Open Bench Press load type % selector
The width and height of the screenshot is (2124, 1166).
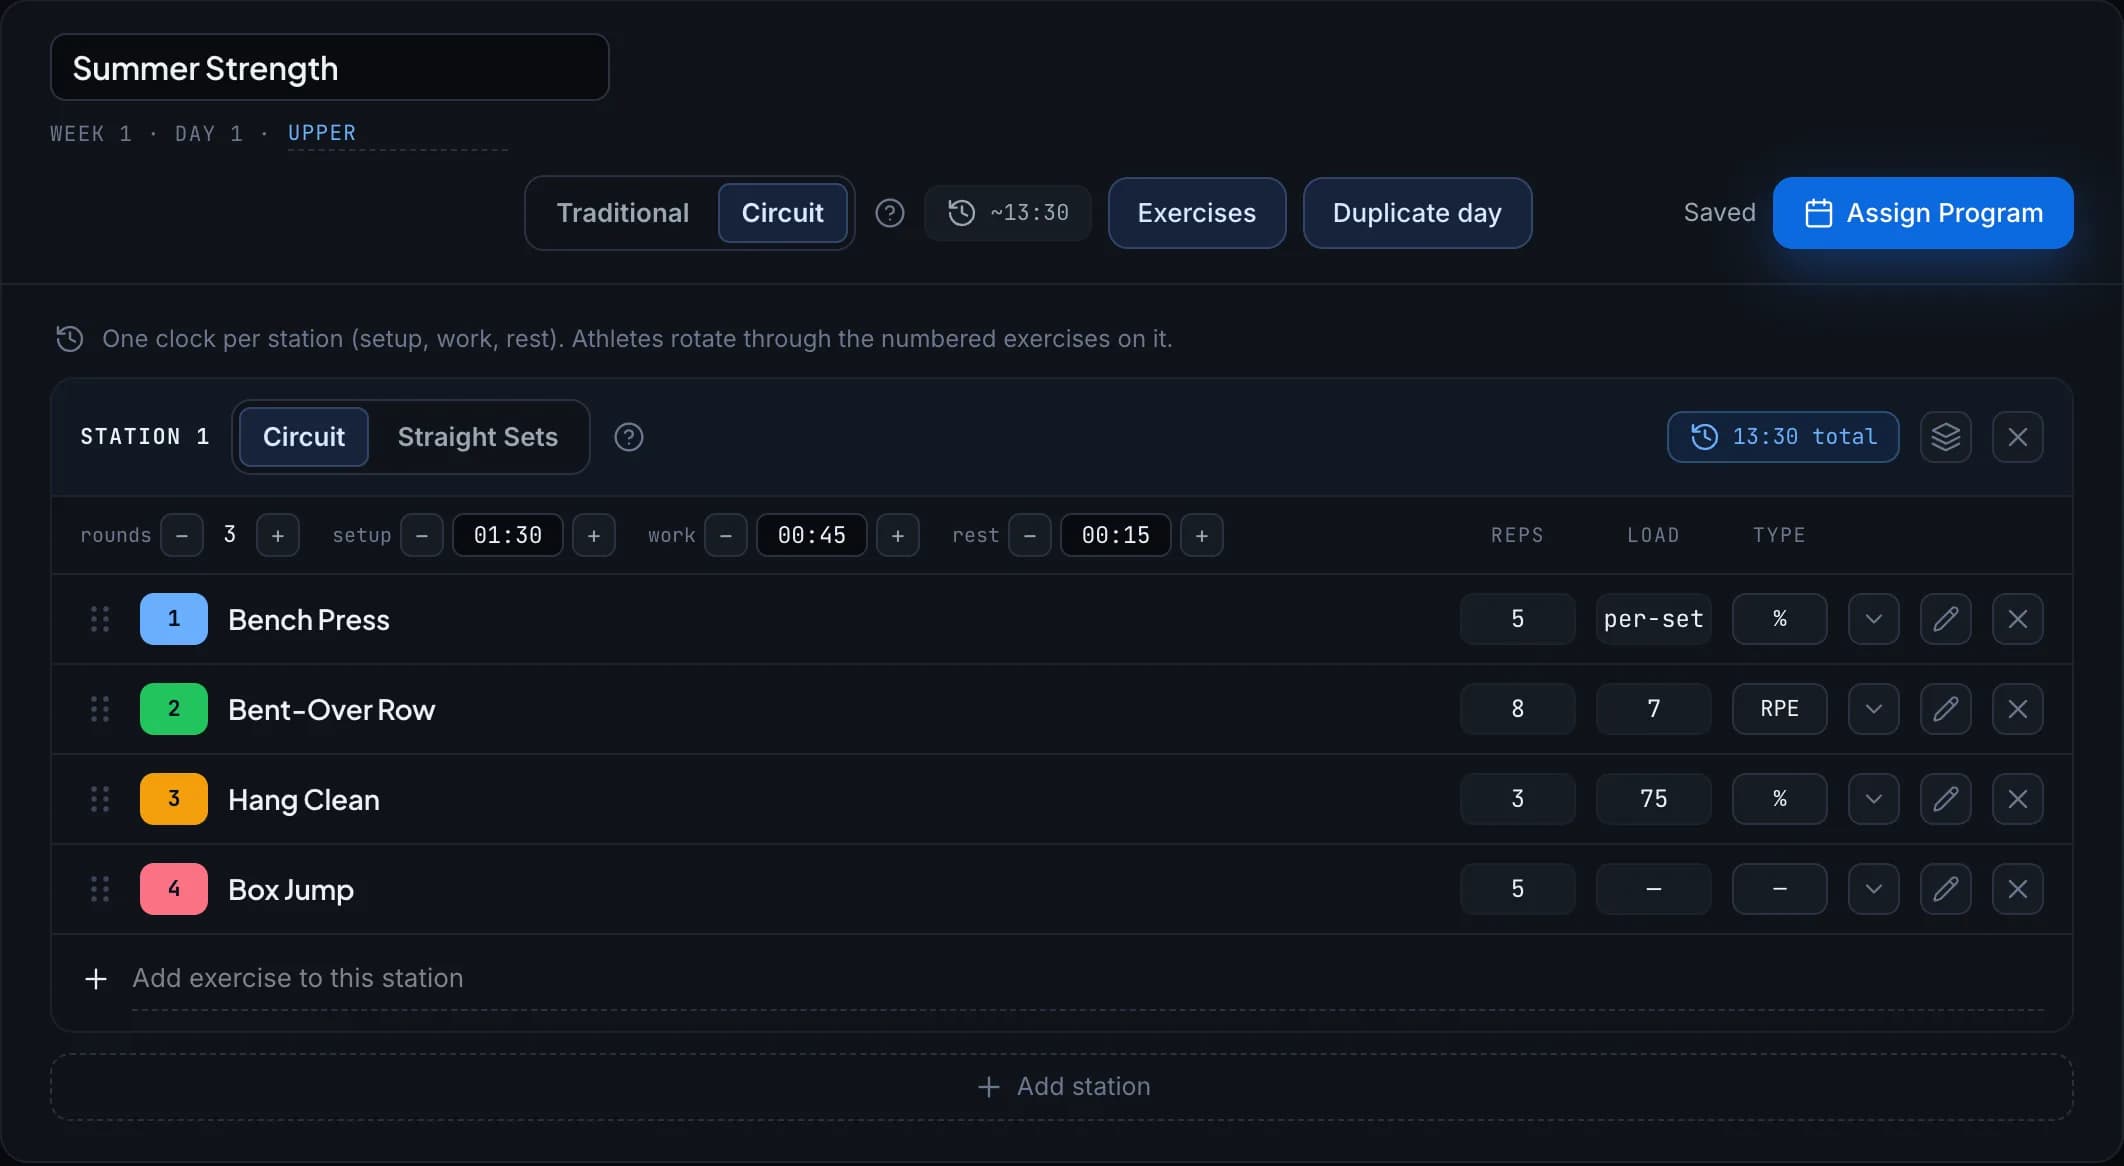[1780, 619]
